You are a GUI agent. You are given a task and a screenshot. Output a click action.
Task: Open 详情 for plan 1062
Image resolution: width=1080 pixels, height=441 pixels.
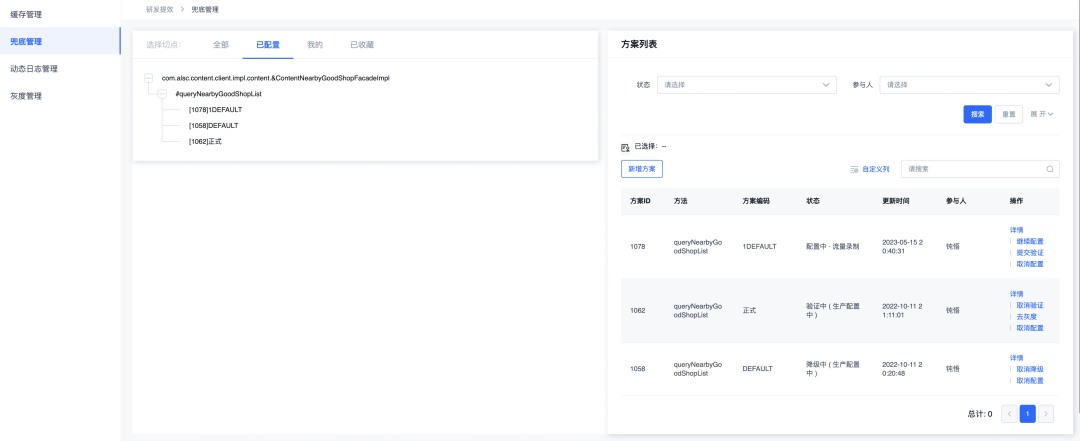click(x=1016, y=294)
